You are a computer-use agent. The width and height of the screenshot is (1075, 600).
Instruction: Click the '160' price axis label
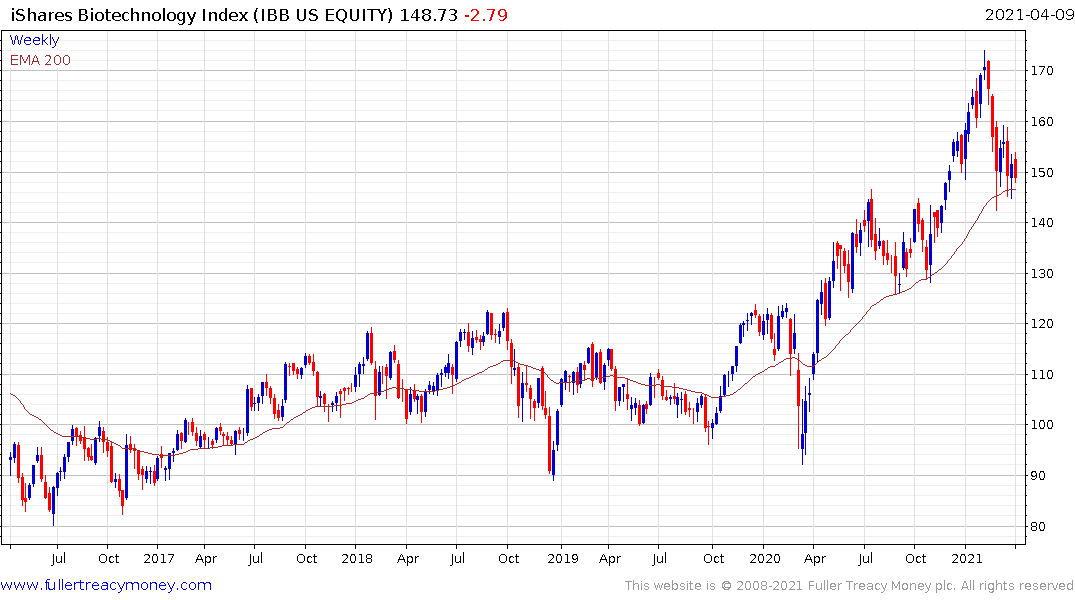[1042, 121]
